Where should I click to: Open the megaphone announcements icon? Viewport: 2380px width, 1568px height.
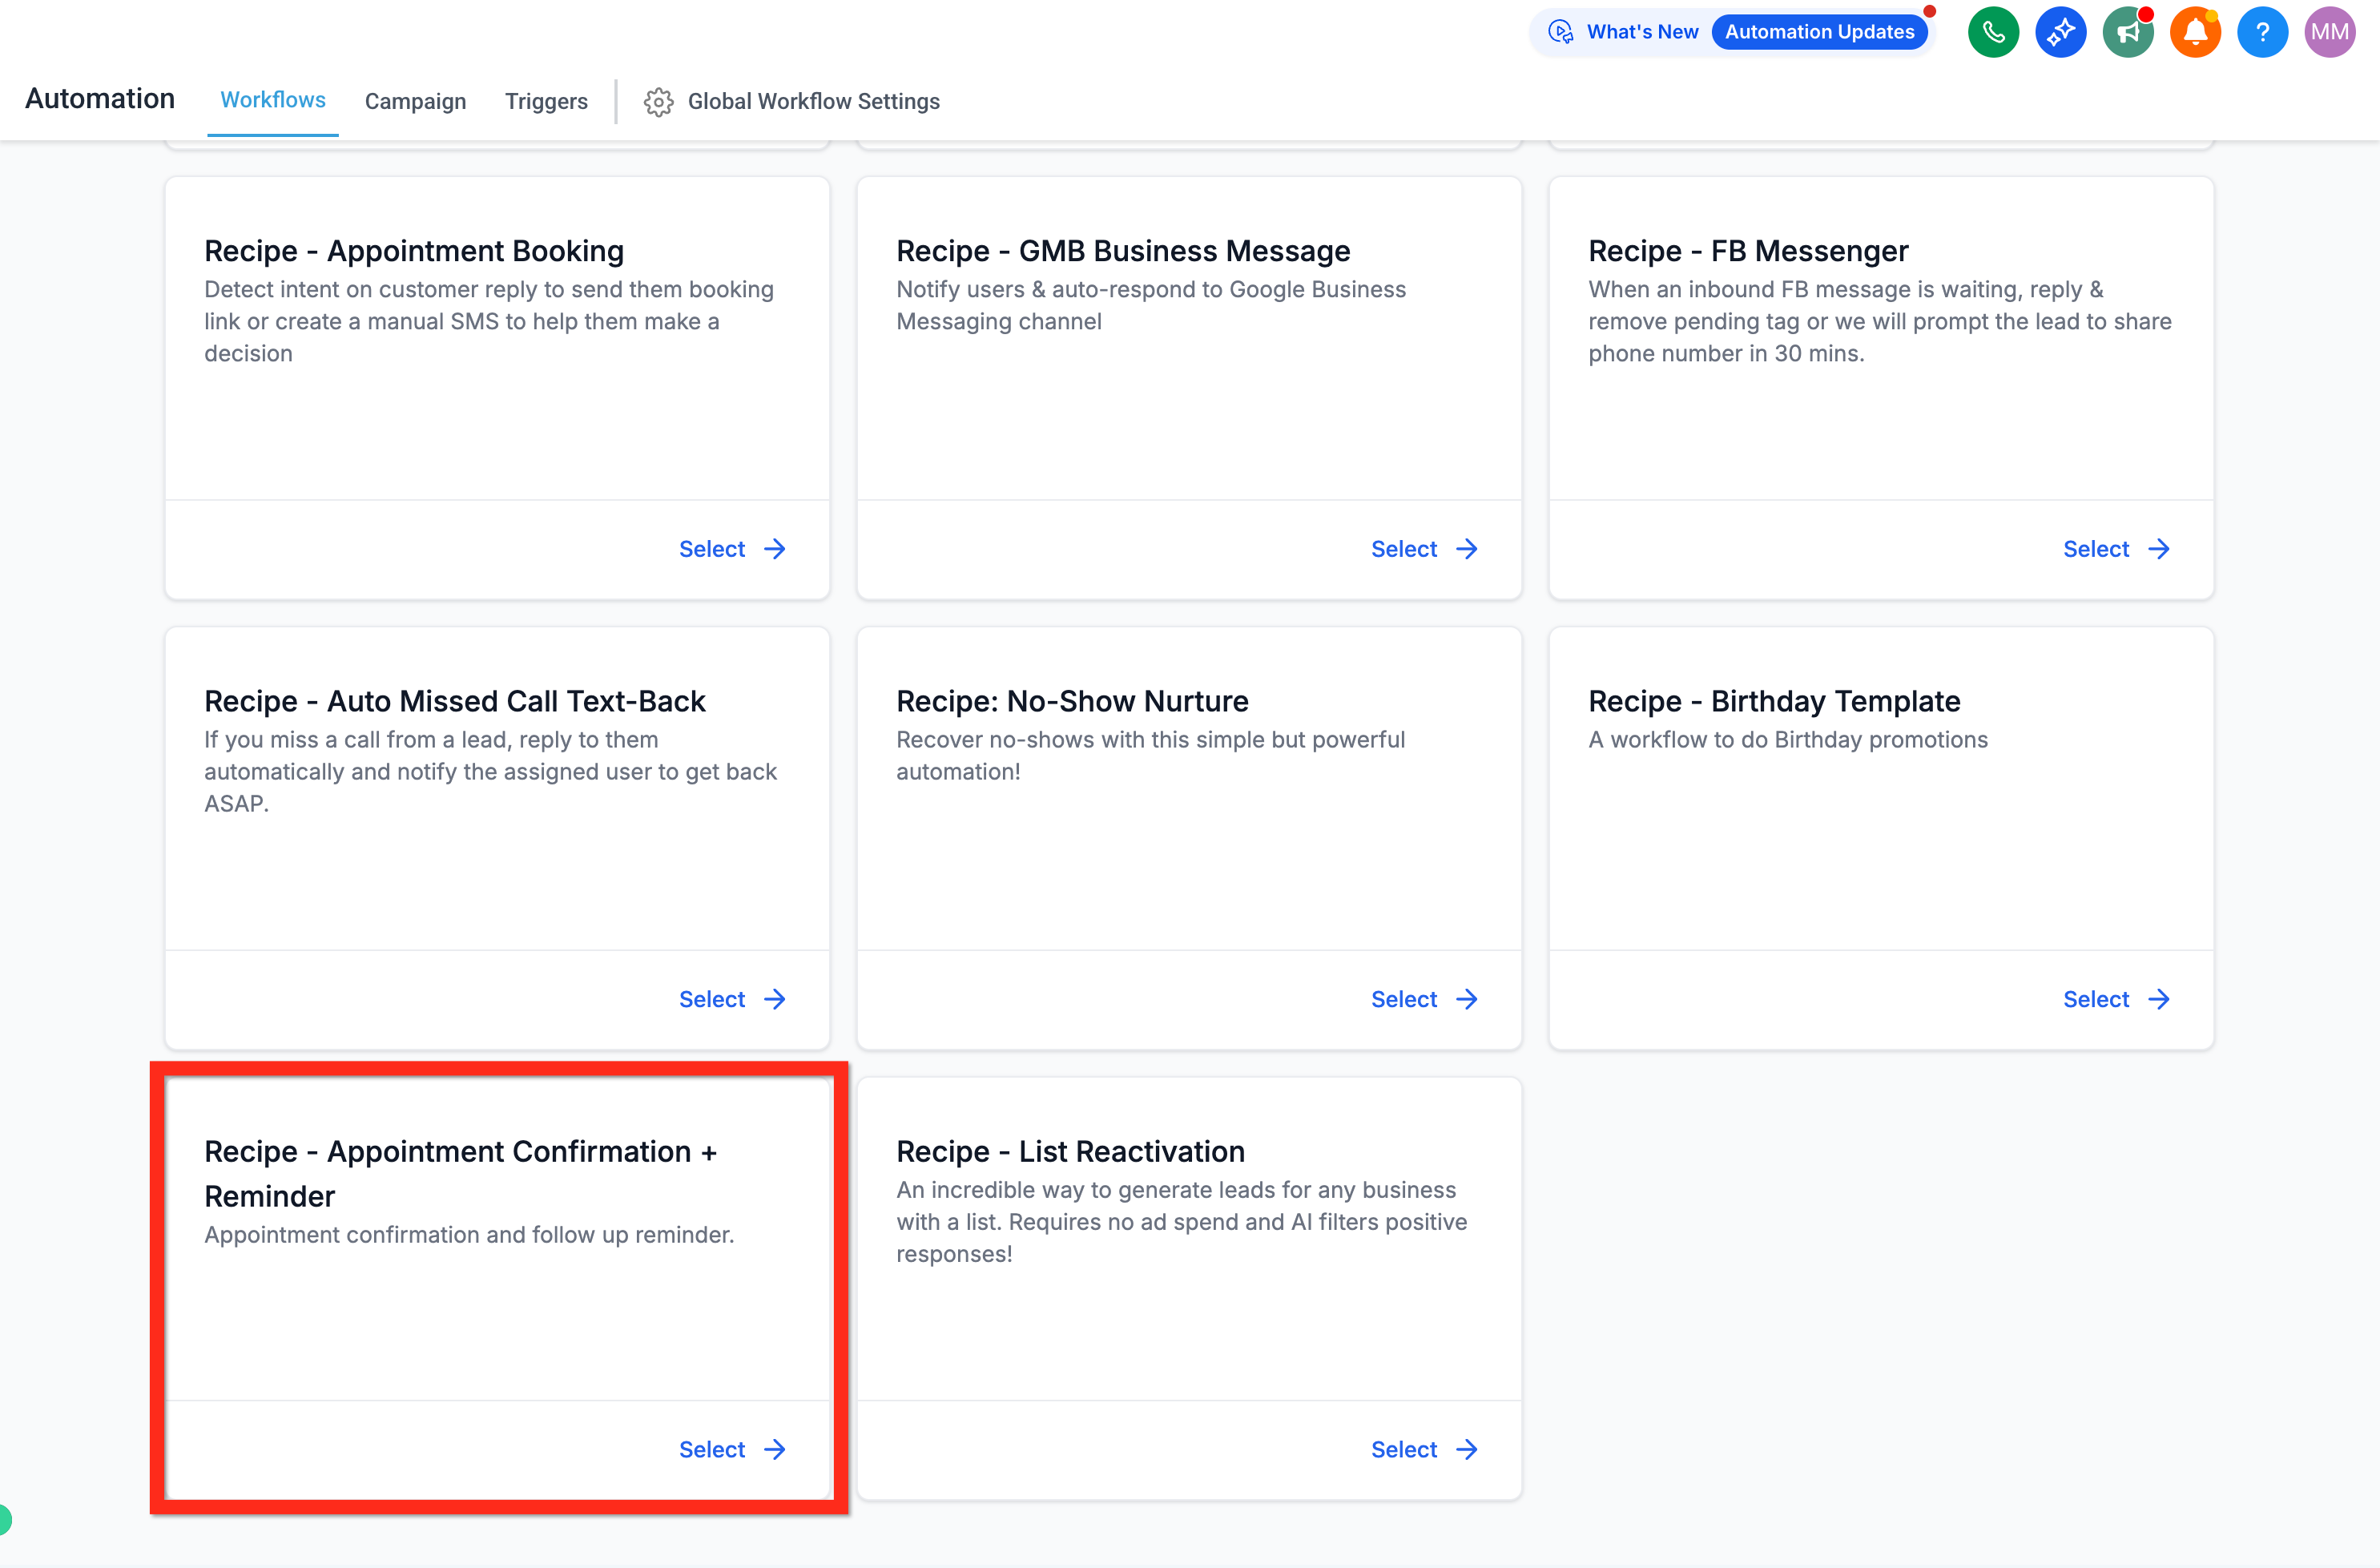click(x=2128, y=32)
